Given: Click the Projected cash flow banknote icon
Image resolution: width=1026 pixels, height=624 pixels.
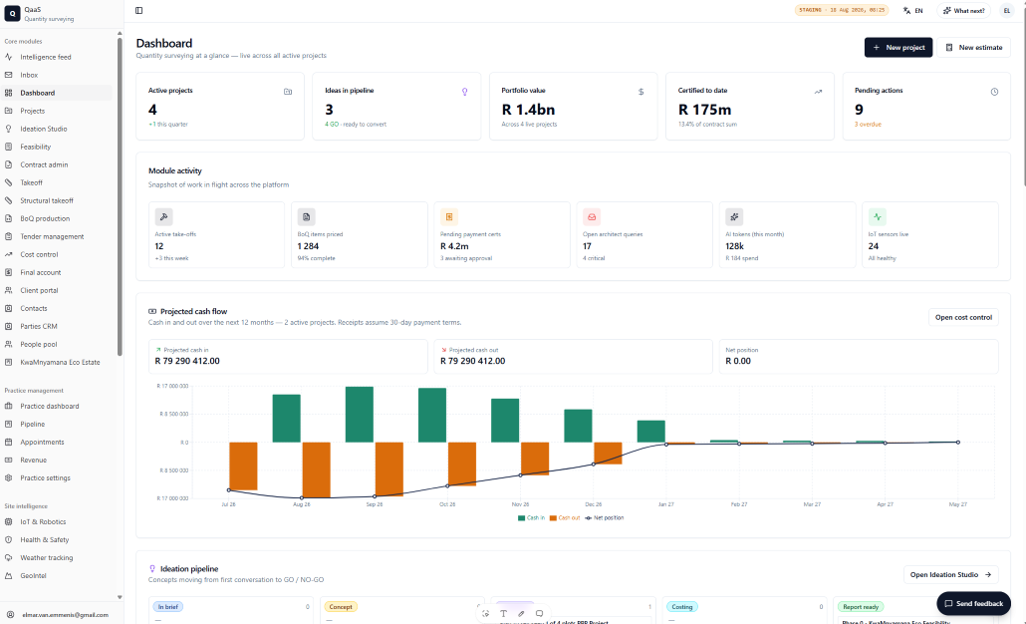Looking at the screenshot, I should pos(152,311).
